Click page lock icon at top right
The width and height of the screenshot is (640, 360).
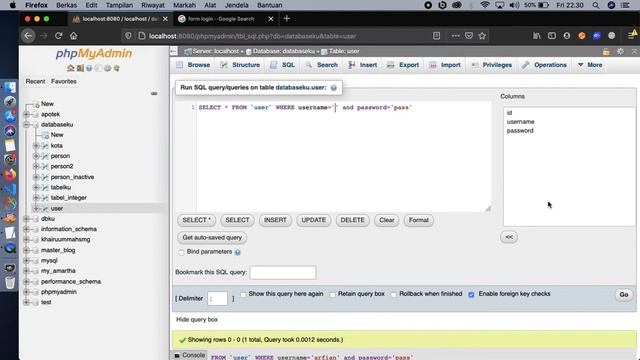click(x=606, y=51)
